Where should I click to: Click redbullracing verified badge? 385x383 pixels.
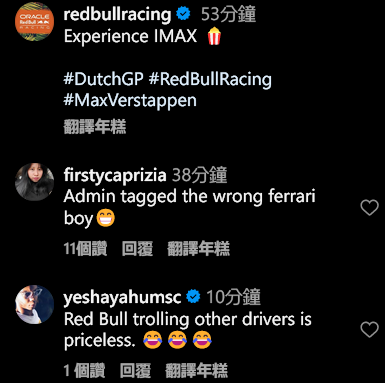[x=183, y=14]
